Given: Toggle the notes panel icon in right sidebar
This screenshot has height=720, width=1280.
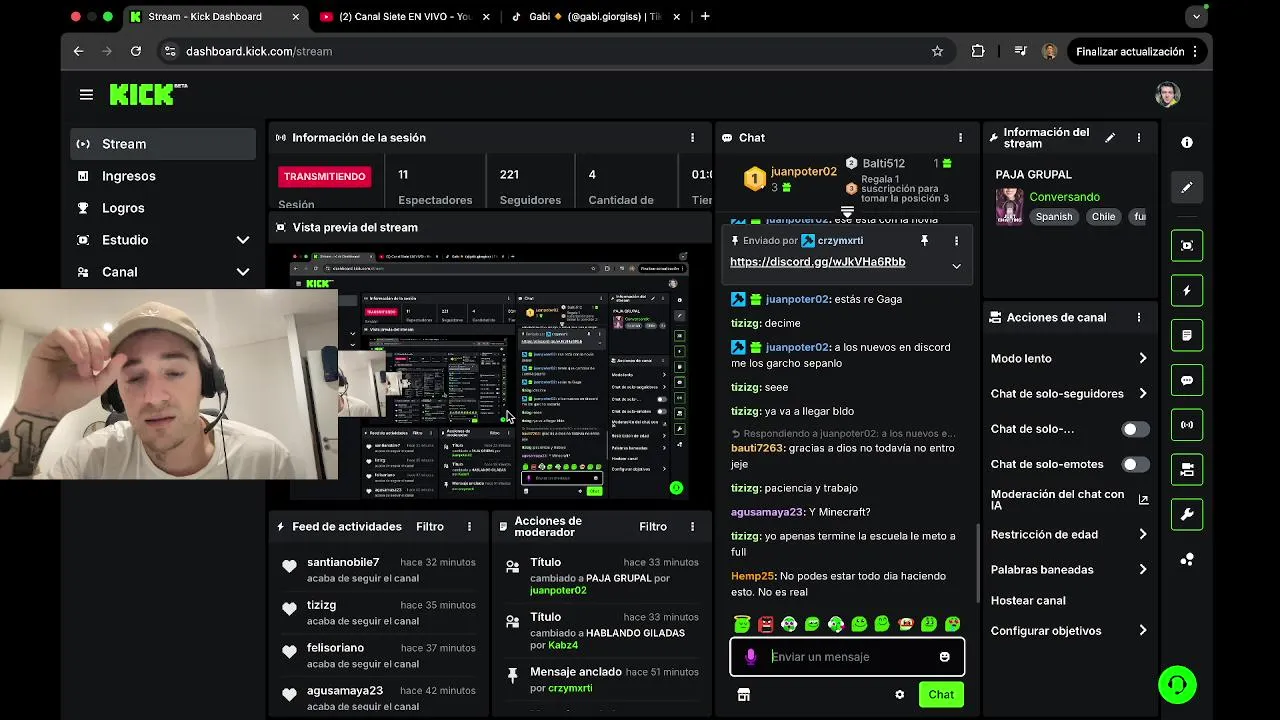Looking at the screenshot, I should pos(1187,336).
